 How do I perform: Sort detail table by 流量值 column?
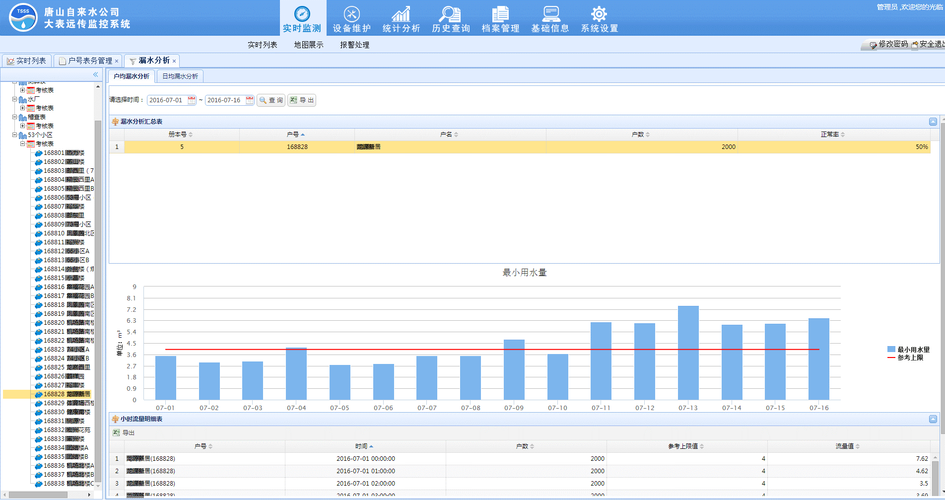click(x=848, y=446)
